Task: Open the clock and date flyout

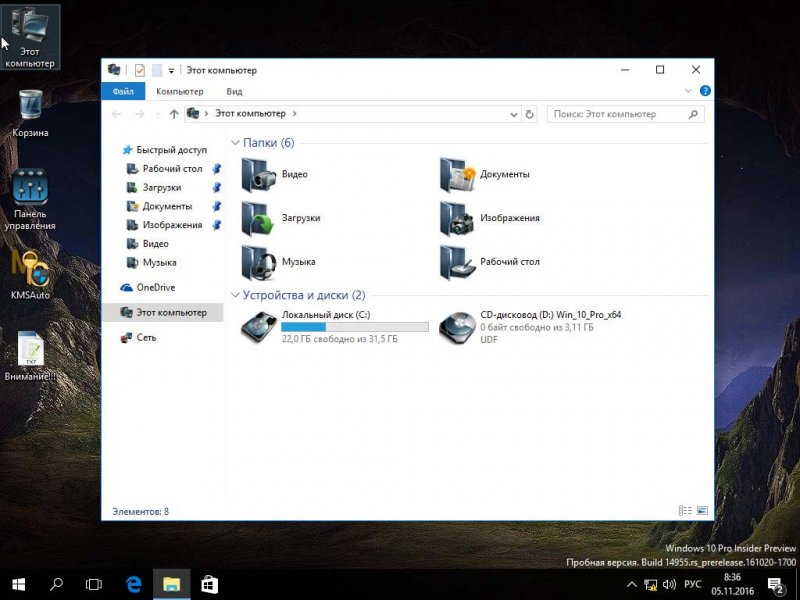Action: pos(732,585)
